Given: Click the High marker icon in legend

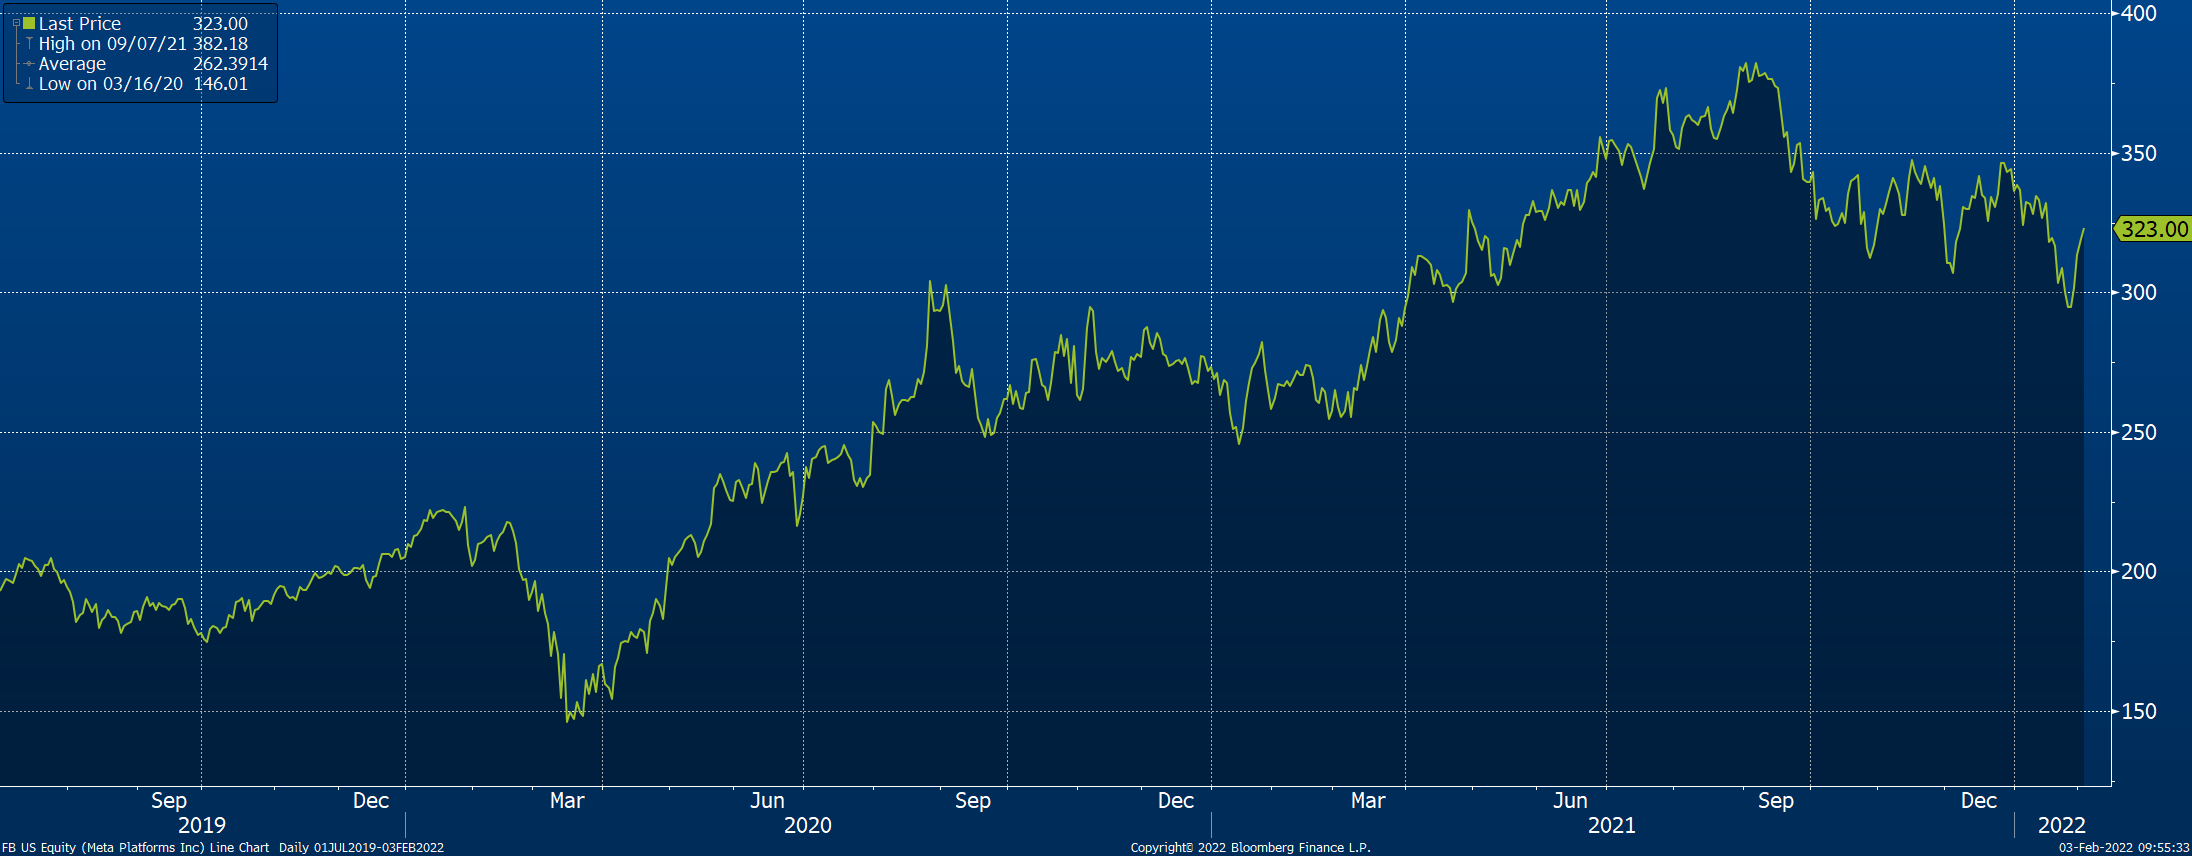Looking at the screenshot, I should tap(29, 44).
